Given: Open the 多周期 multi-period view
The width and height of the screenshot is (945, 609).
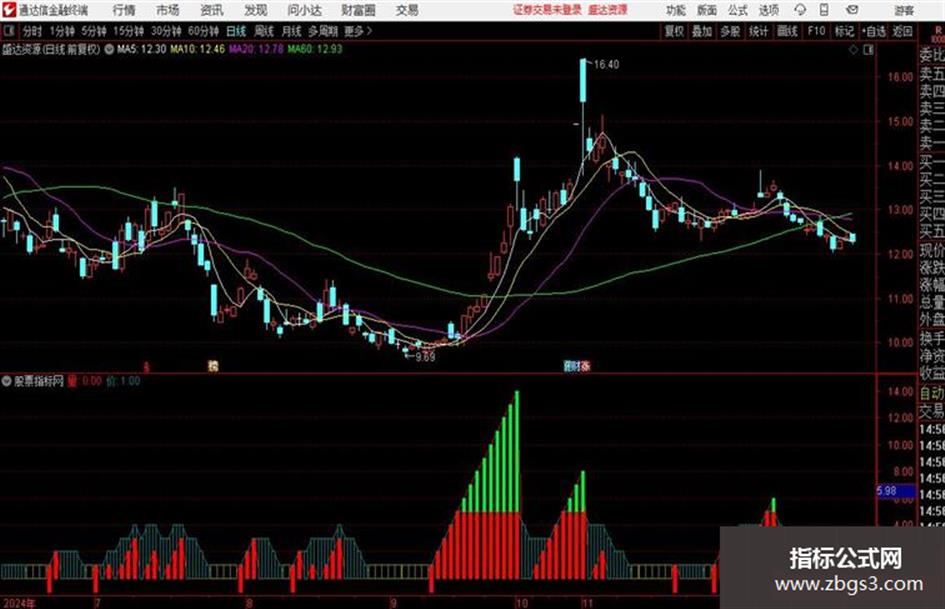Looking at the screenshot, I should 323,31.
